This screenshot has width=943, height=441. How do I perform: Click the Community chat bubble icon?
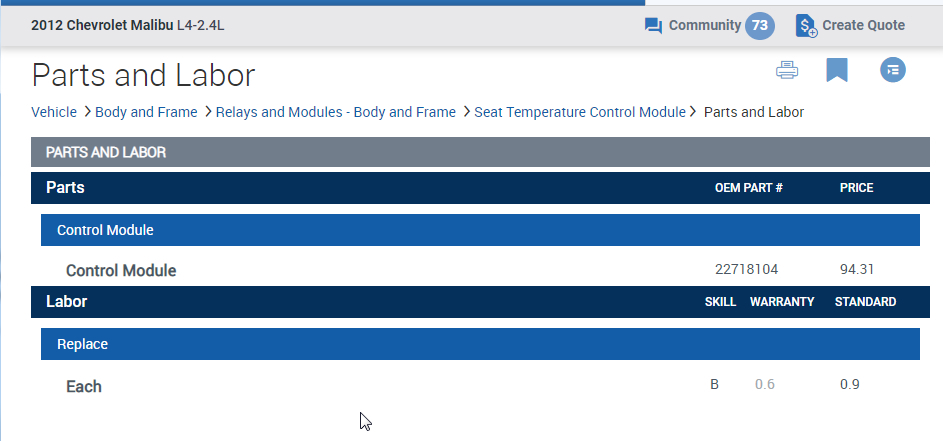(654, 26)
